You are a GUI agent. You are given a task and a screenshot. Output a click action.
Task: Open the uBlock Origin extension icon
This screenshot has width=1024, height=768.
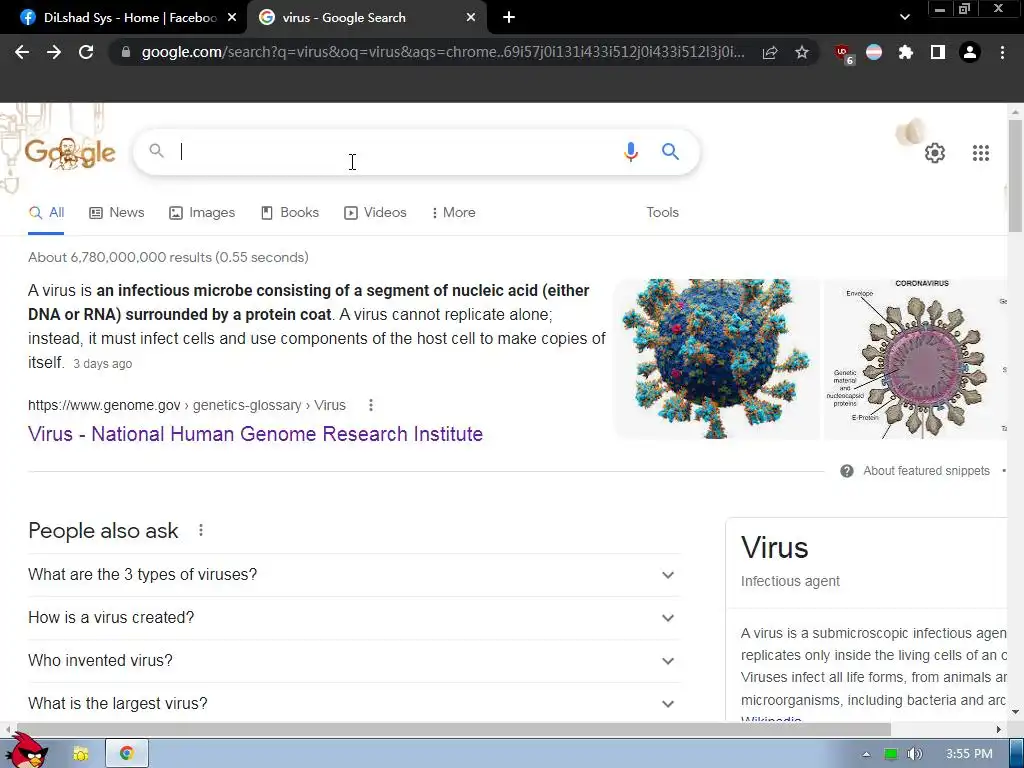[x=844, y=54]
